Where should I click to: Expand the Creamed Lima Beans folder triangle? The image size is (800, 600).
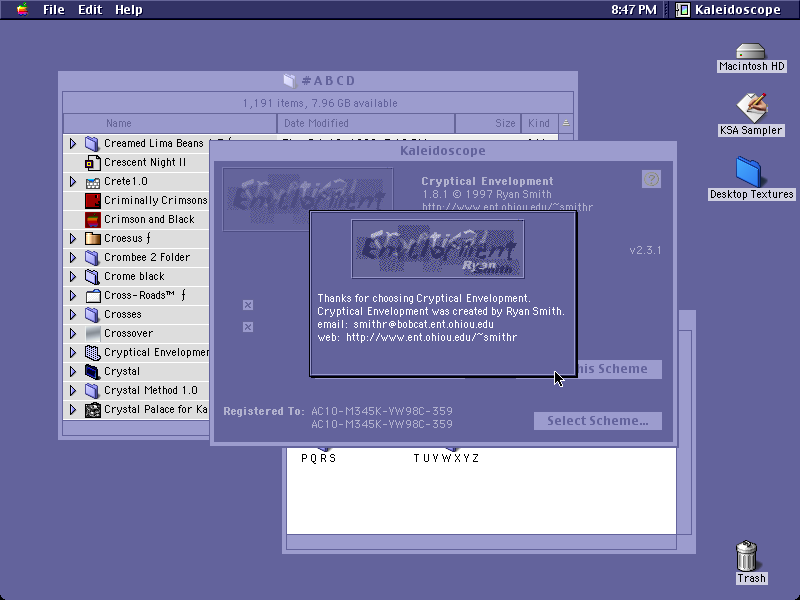[x=73, y=143]
